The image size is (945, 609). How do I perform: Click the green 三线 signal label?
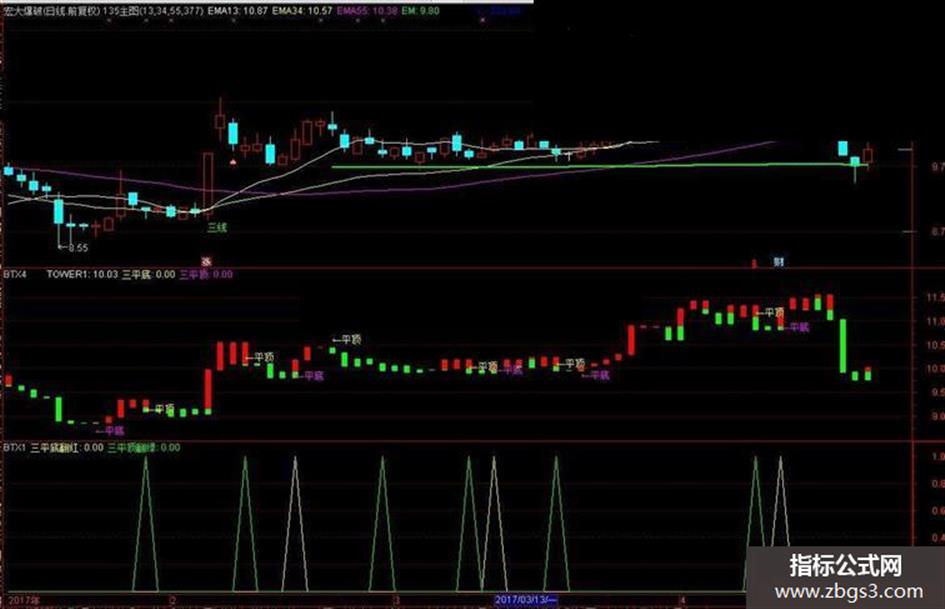pyautogui.click(x=217, y=227)
